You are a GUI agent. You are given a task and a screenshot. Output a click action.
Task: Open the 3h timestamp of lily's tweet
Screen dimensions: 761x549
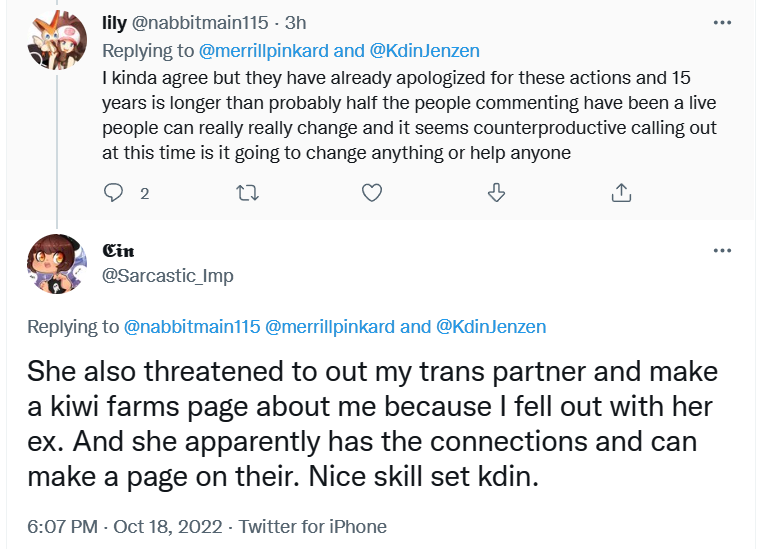pos(296,23)
